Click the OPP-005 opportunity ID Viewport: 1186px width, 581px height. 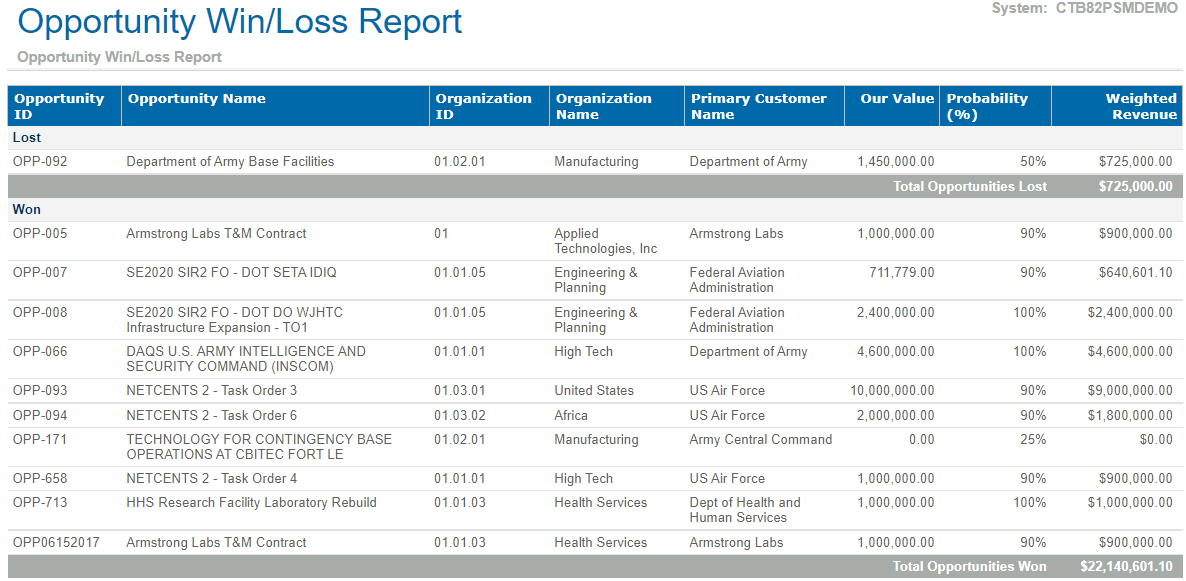coord(40,234)
